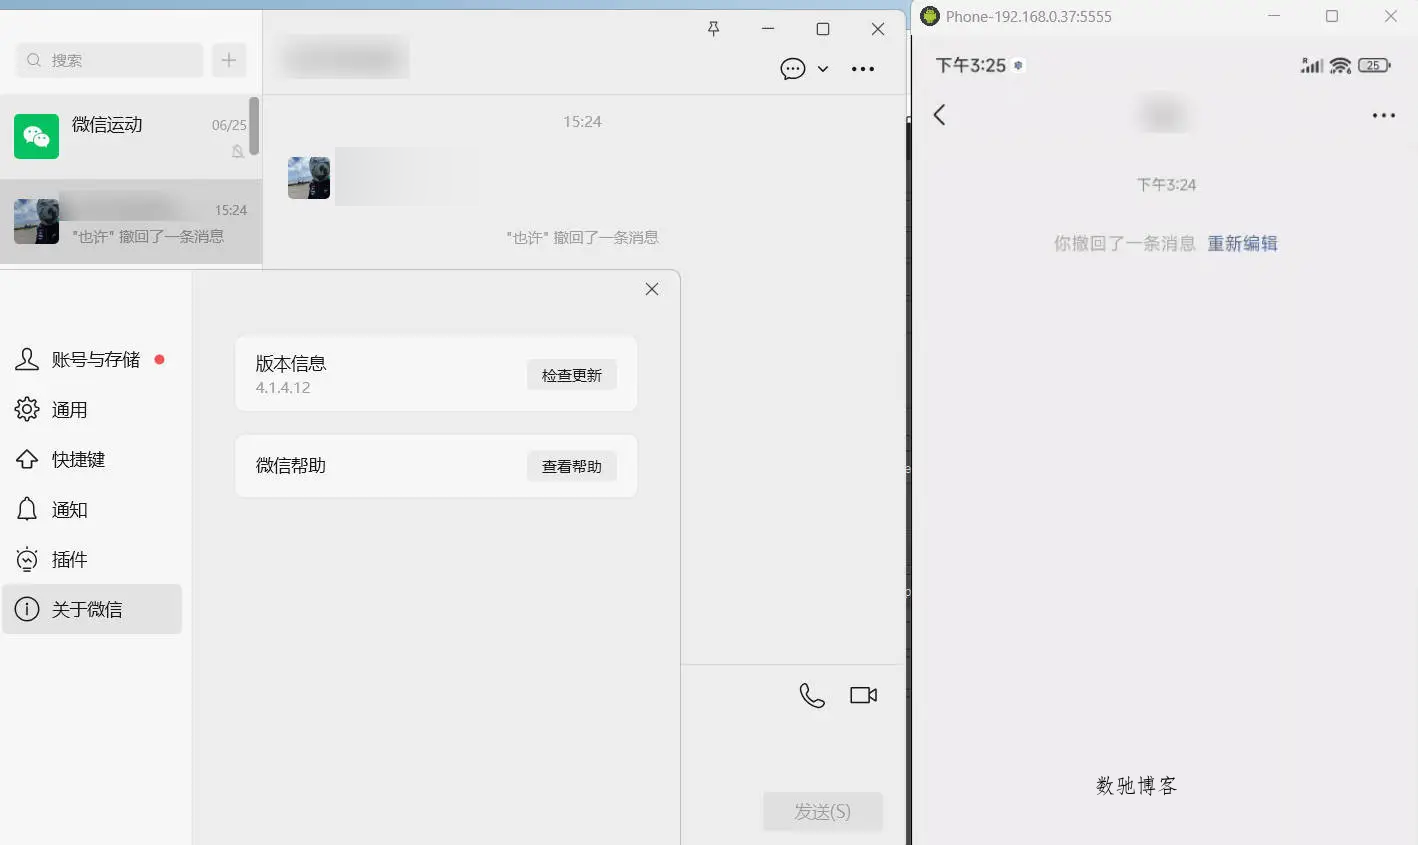Start a voice call
Viewport: 1418px width, 845px height.
tap(812, 695)
